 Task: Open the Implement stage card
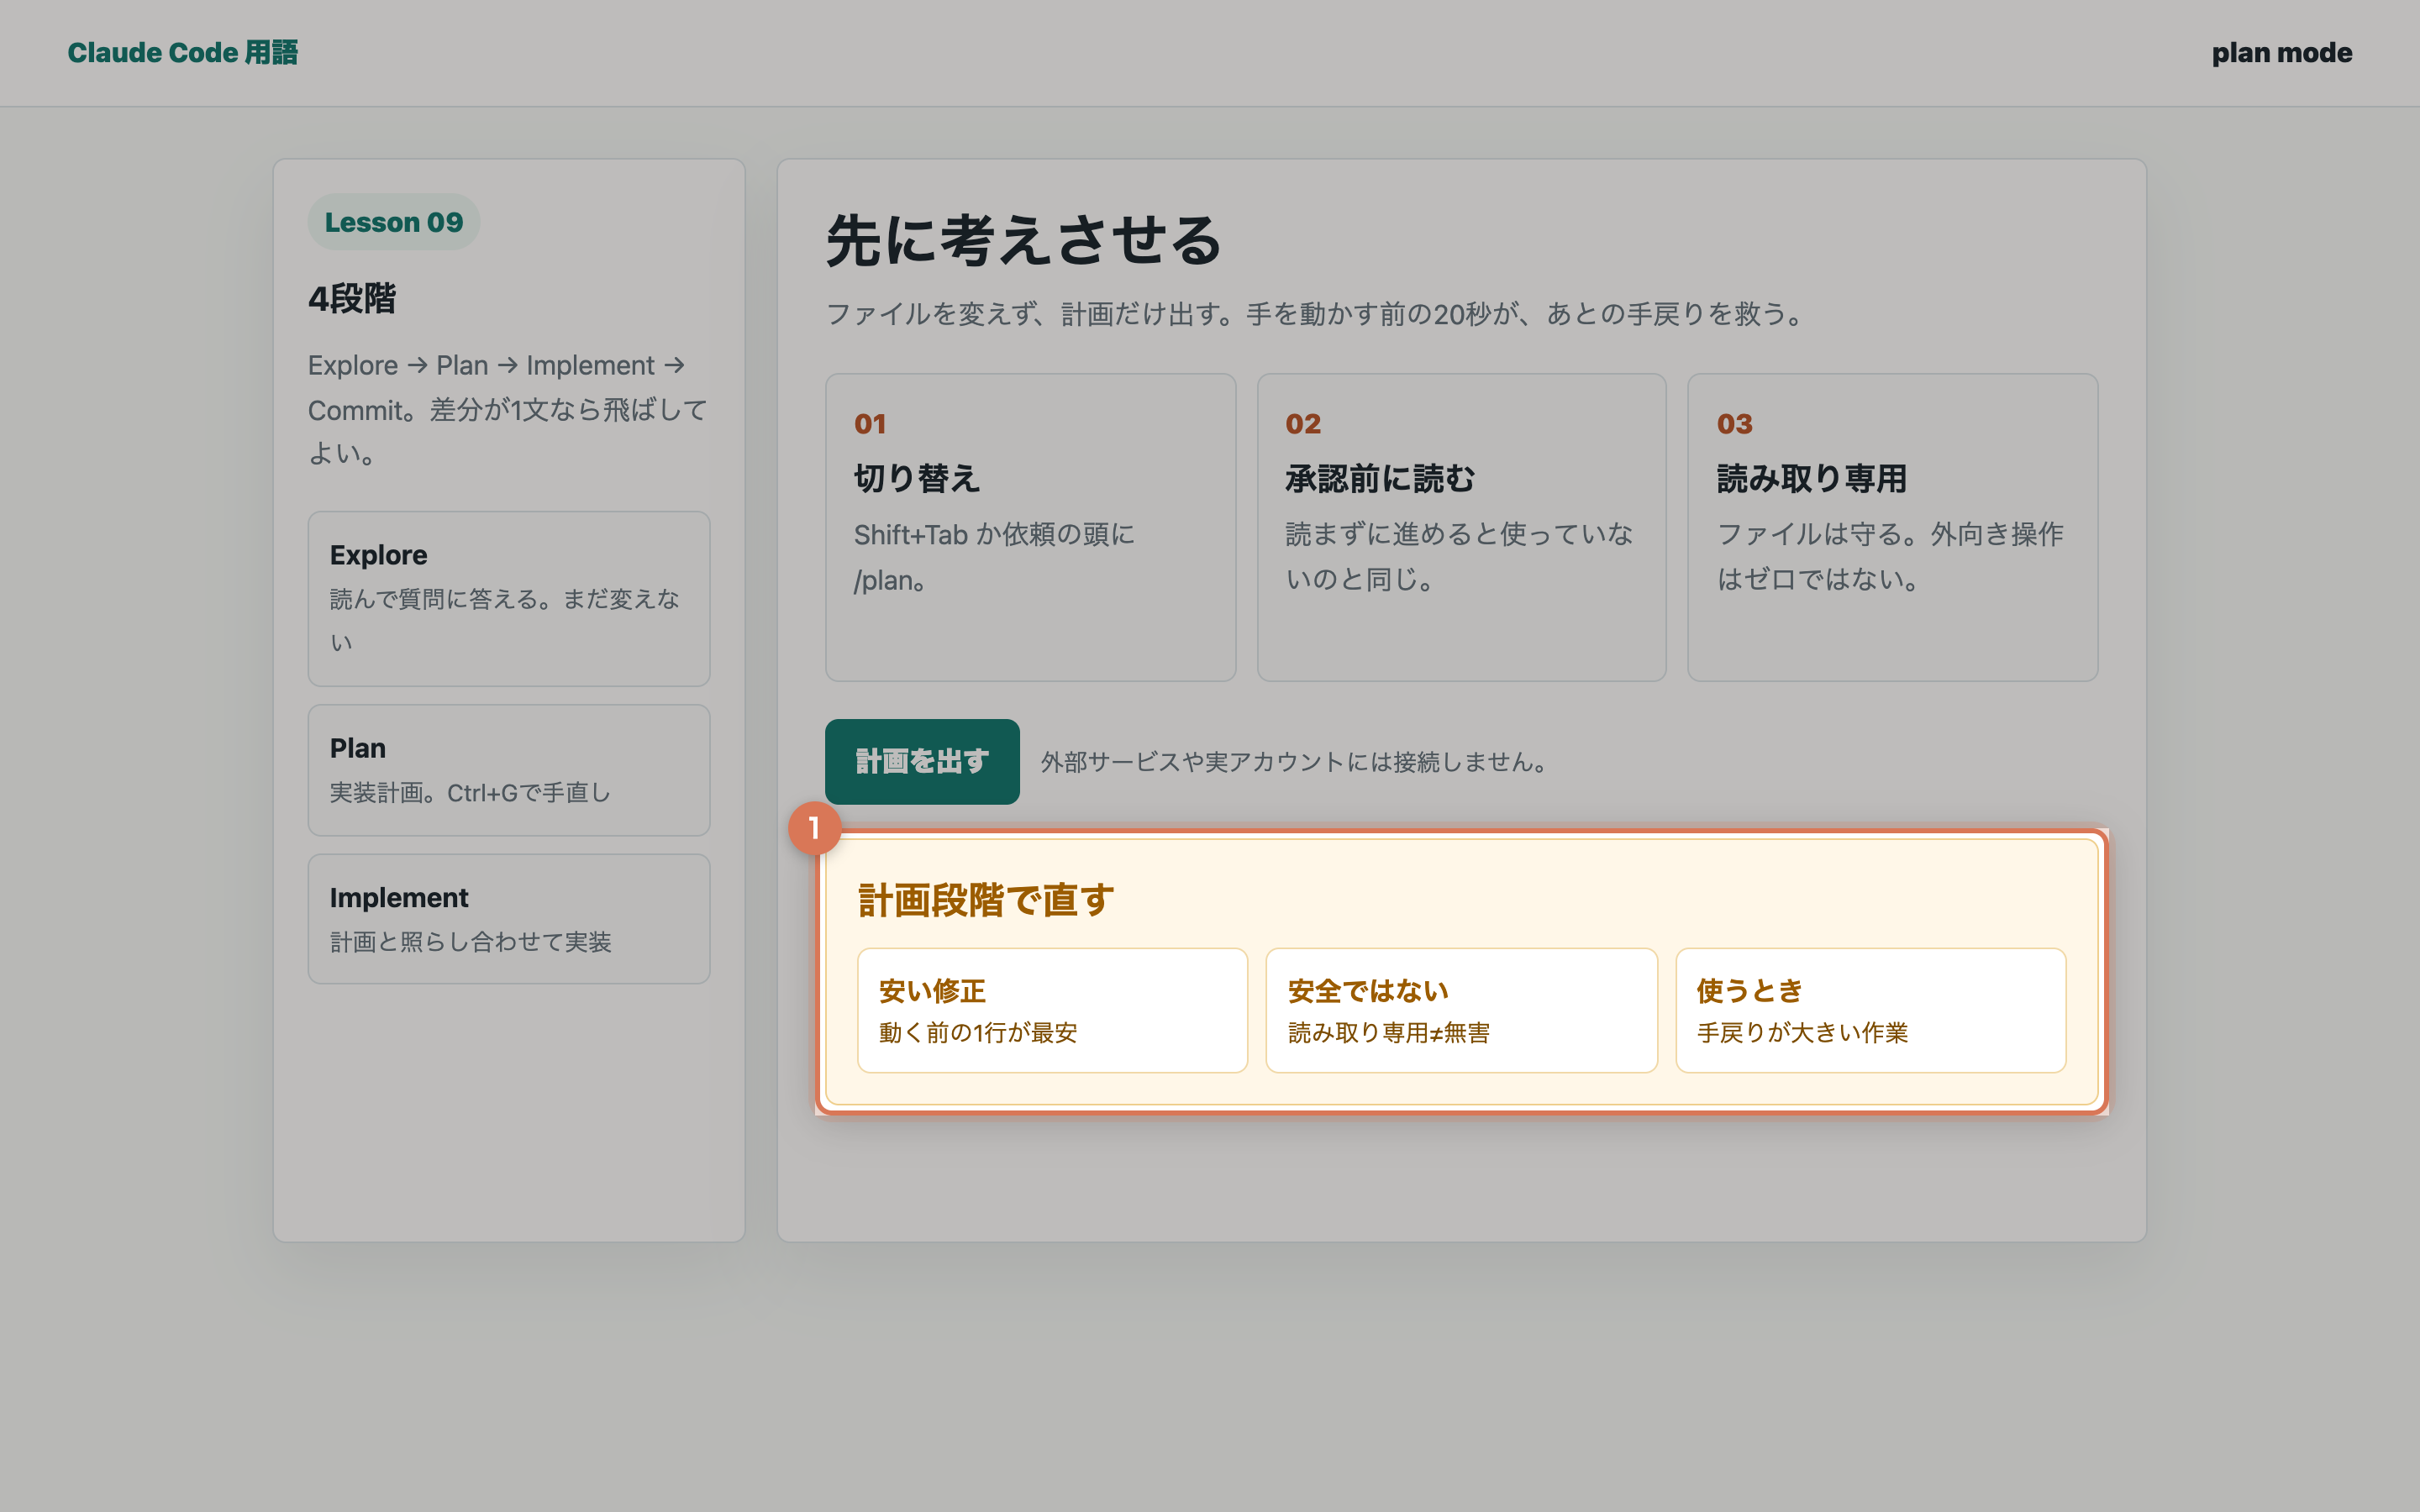coord(509,919)
